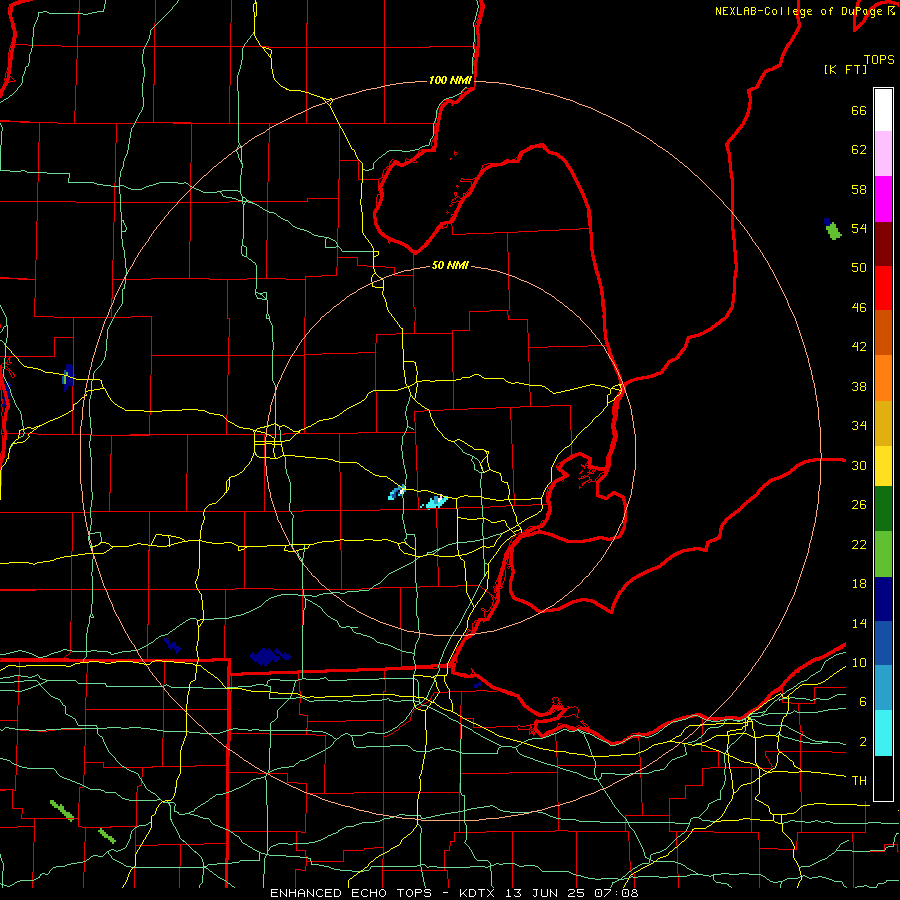
Task: Click legend value "66"
Action: coord(859,110)
